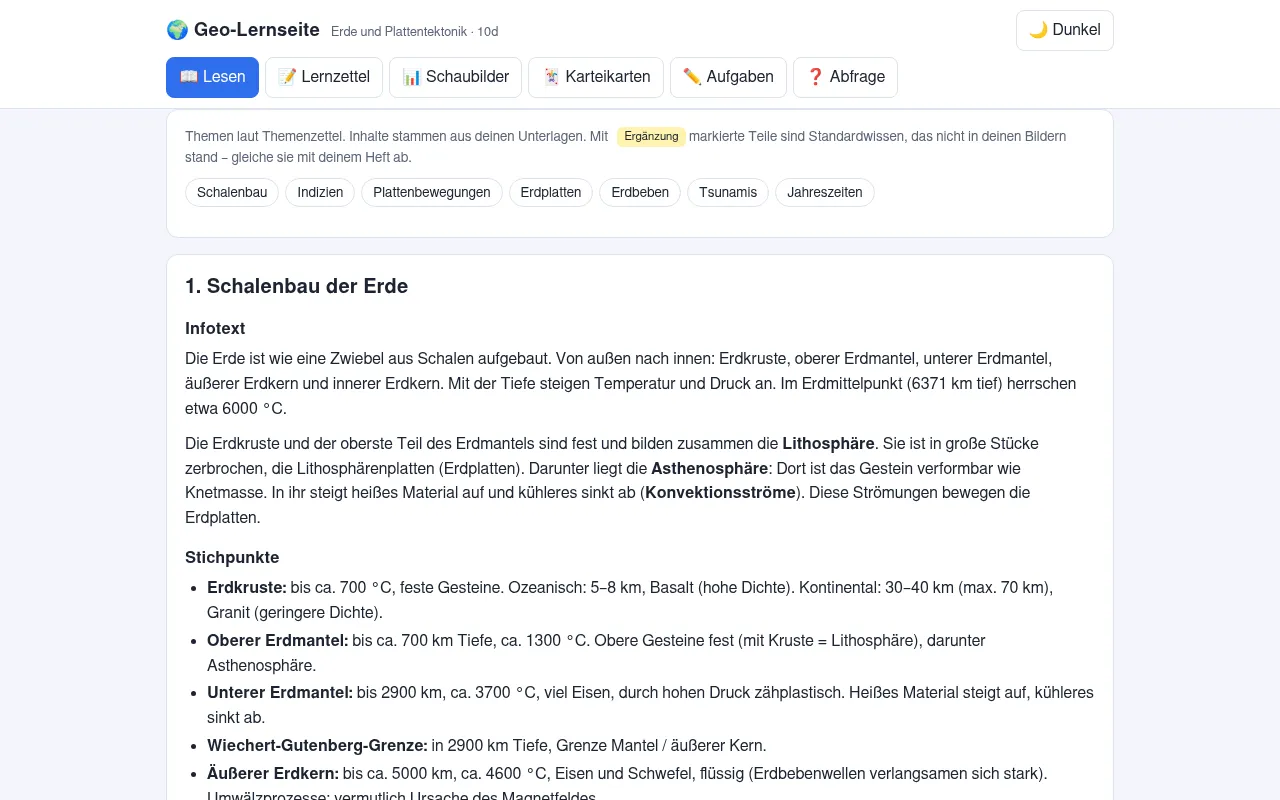This screenshot has width=1280, height=800.
Task: Jump to the Erdbeben topic chip
Action: click(x=640, y=192)
